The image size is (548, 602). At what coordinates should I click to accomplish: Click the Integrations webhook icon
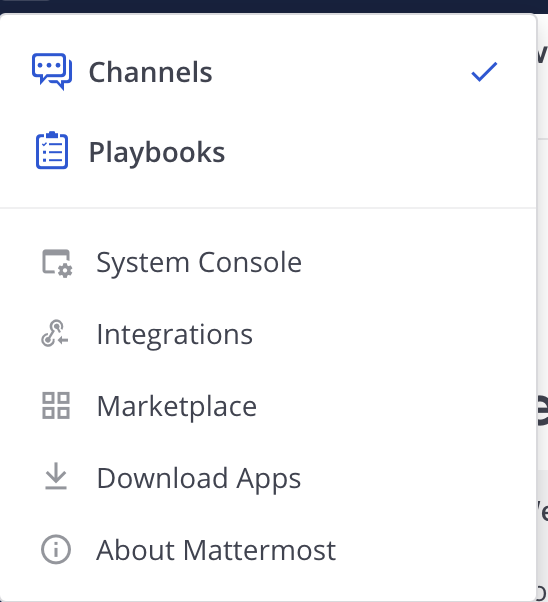point(55,334)
